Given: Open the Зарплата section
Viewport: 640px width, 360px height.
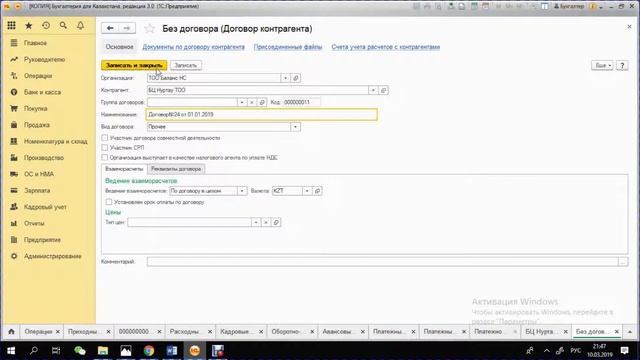Looking at the screenshot, I should tap(37, 191).
